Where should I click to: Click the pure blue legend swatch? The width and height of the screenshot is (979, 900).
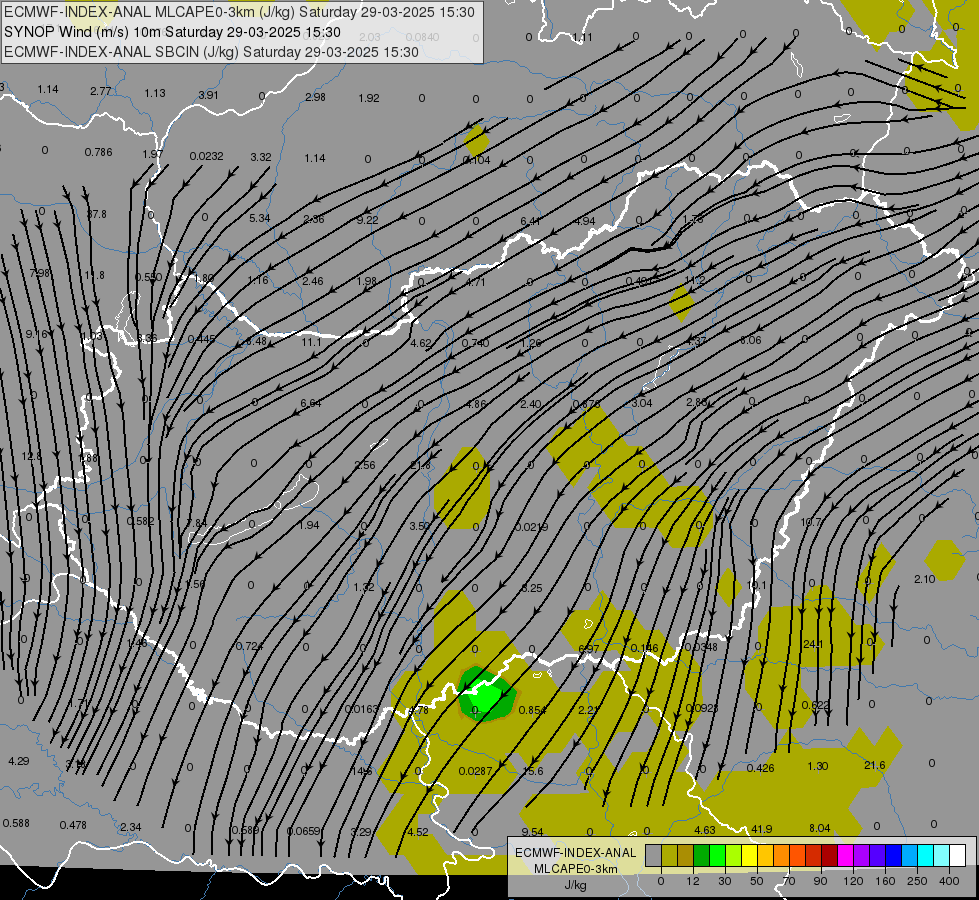pos(894,856)
